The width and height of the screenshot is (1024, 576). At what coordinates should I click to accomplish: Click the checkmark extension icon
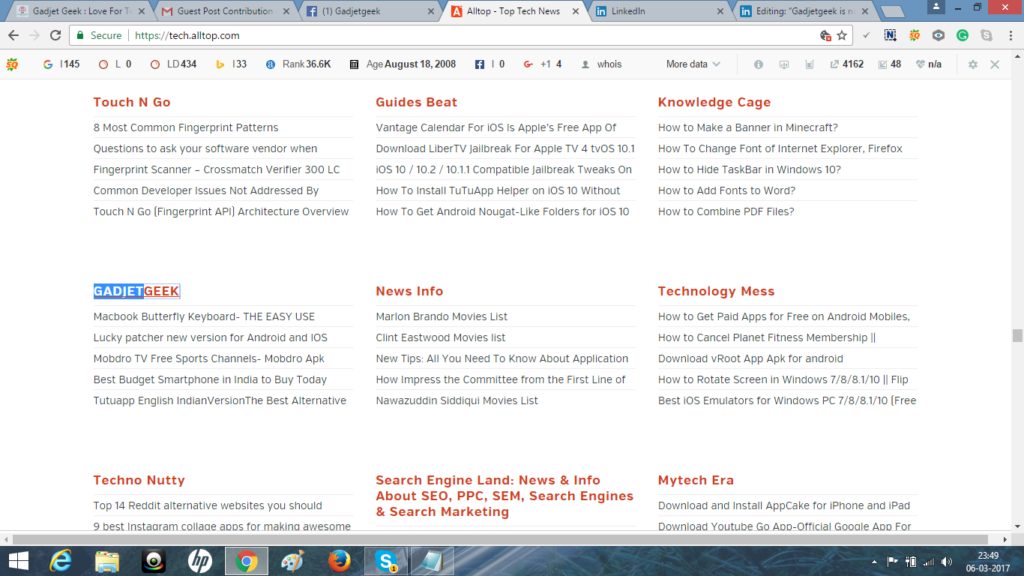click(x=866, y=35)
